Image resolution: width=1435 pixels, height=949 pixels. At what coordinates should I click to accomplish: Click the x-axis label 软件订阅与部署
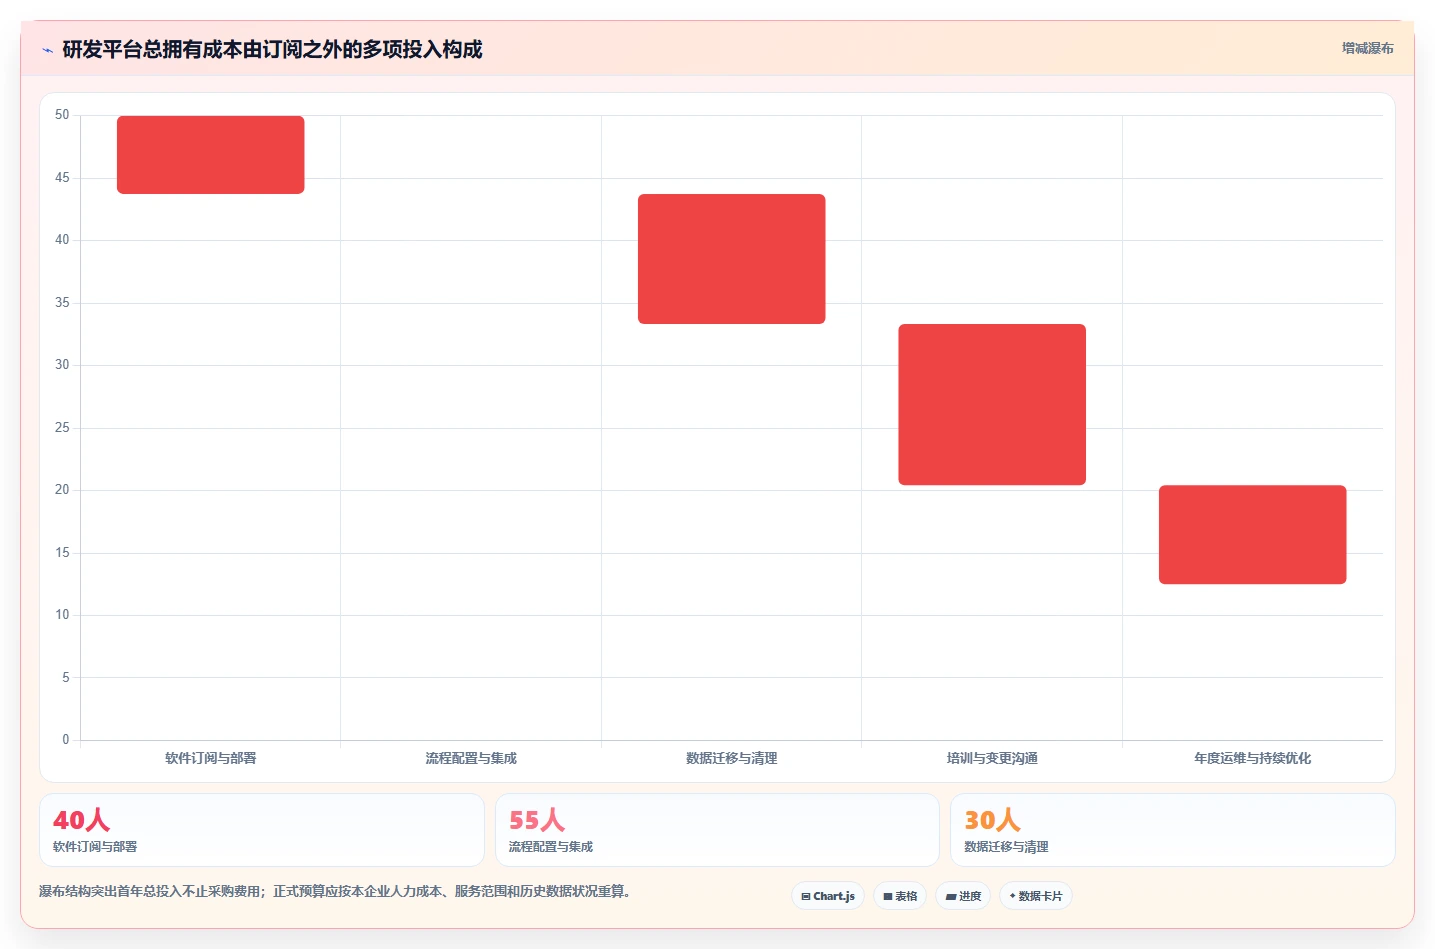(211, 758)
